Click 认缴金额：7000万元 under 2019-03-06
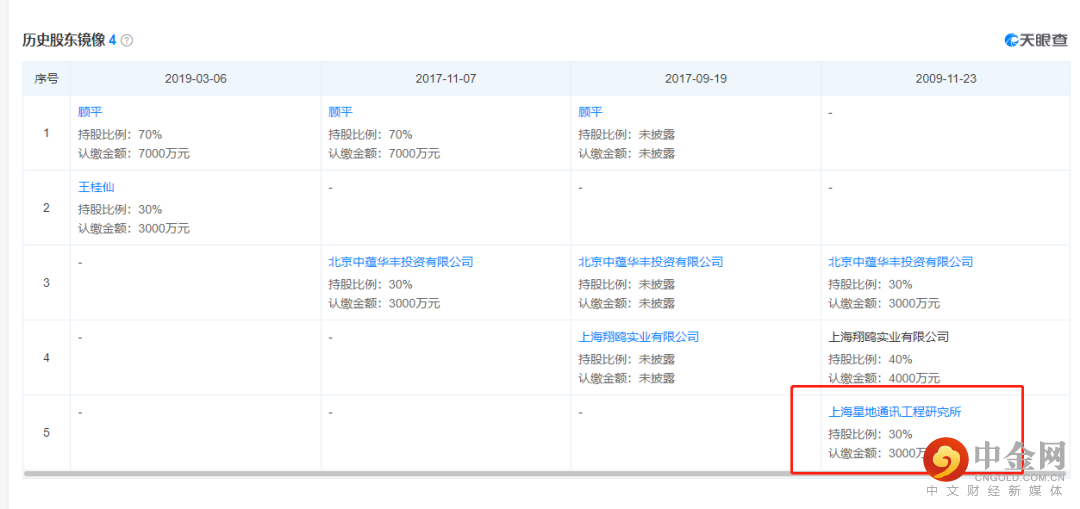This screenshot has height=509, width=1080. click(x=134, y=154)
